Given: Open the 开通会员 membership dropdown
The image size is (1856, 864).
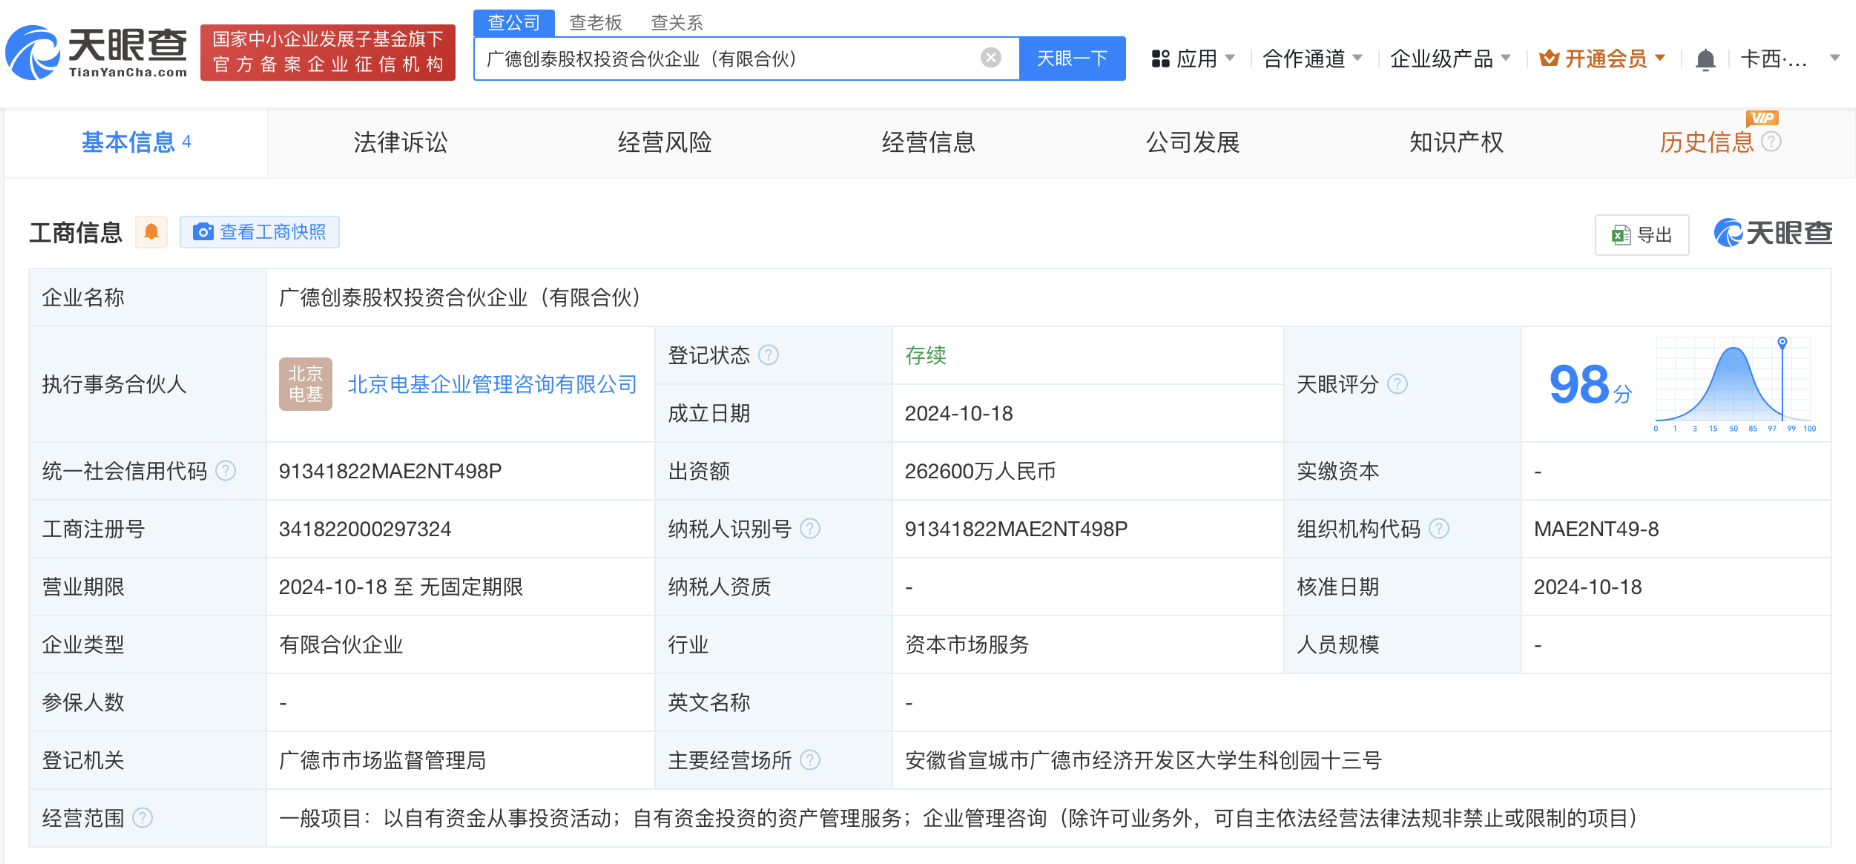Looking at the screenshot, I should pos(1602,59).
